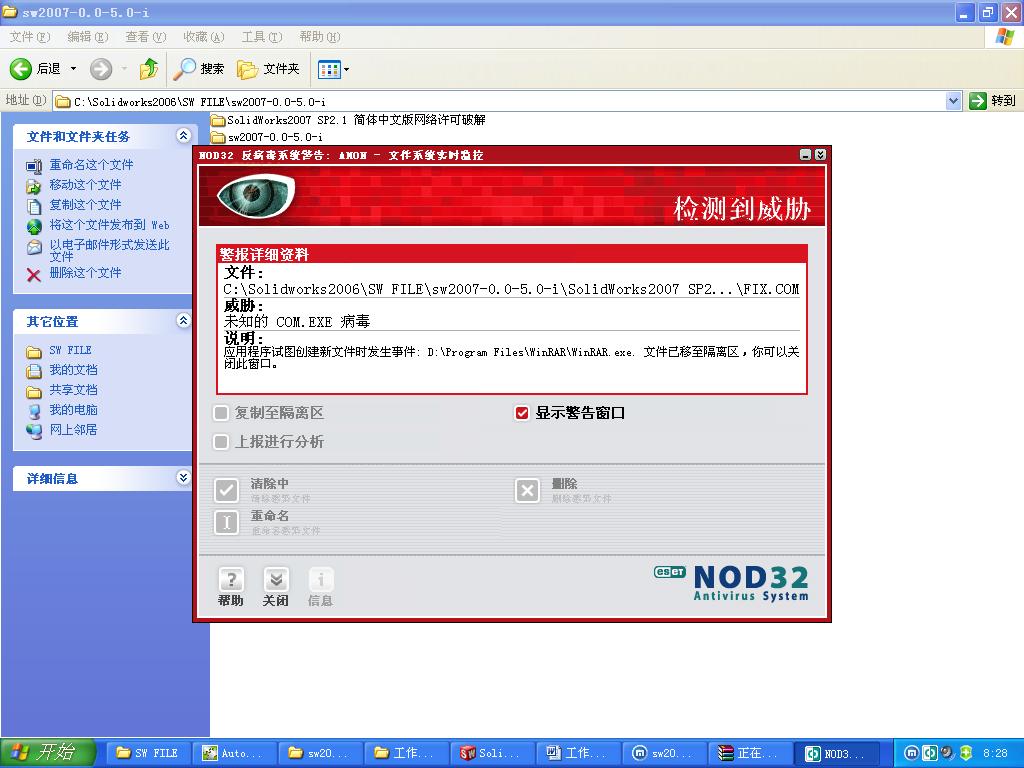Switch to NOD3... taskbar item
Image resolution: width=1024 pixels, height=768 pixels.
tap(837, 753)
